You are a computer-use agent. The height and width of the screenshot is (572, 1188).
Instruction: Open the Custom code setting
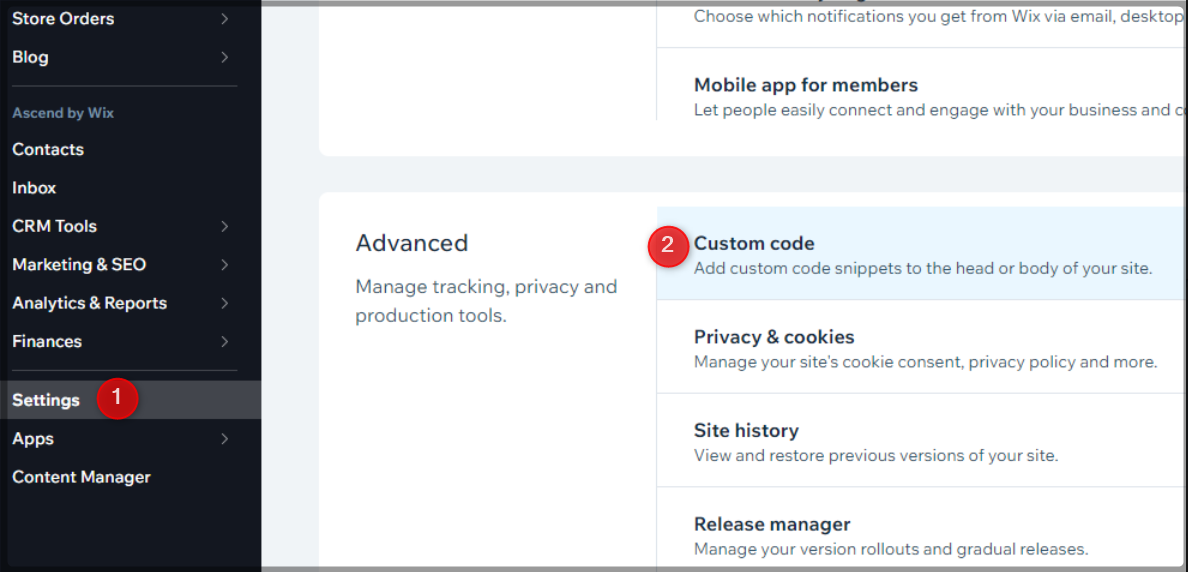(754, 243)
